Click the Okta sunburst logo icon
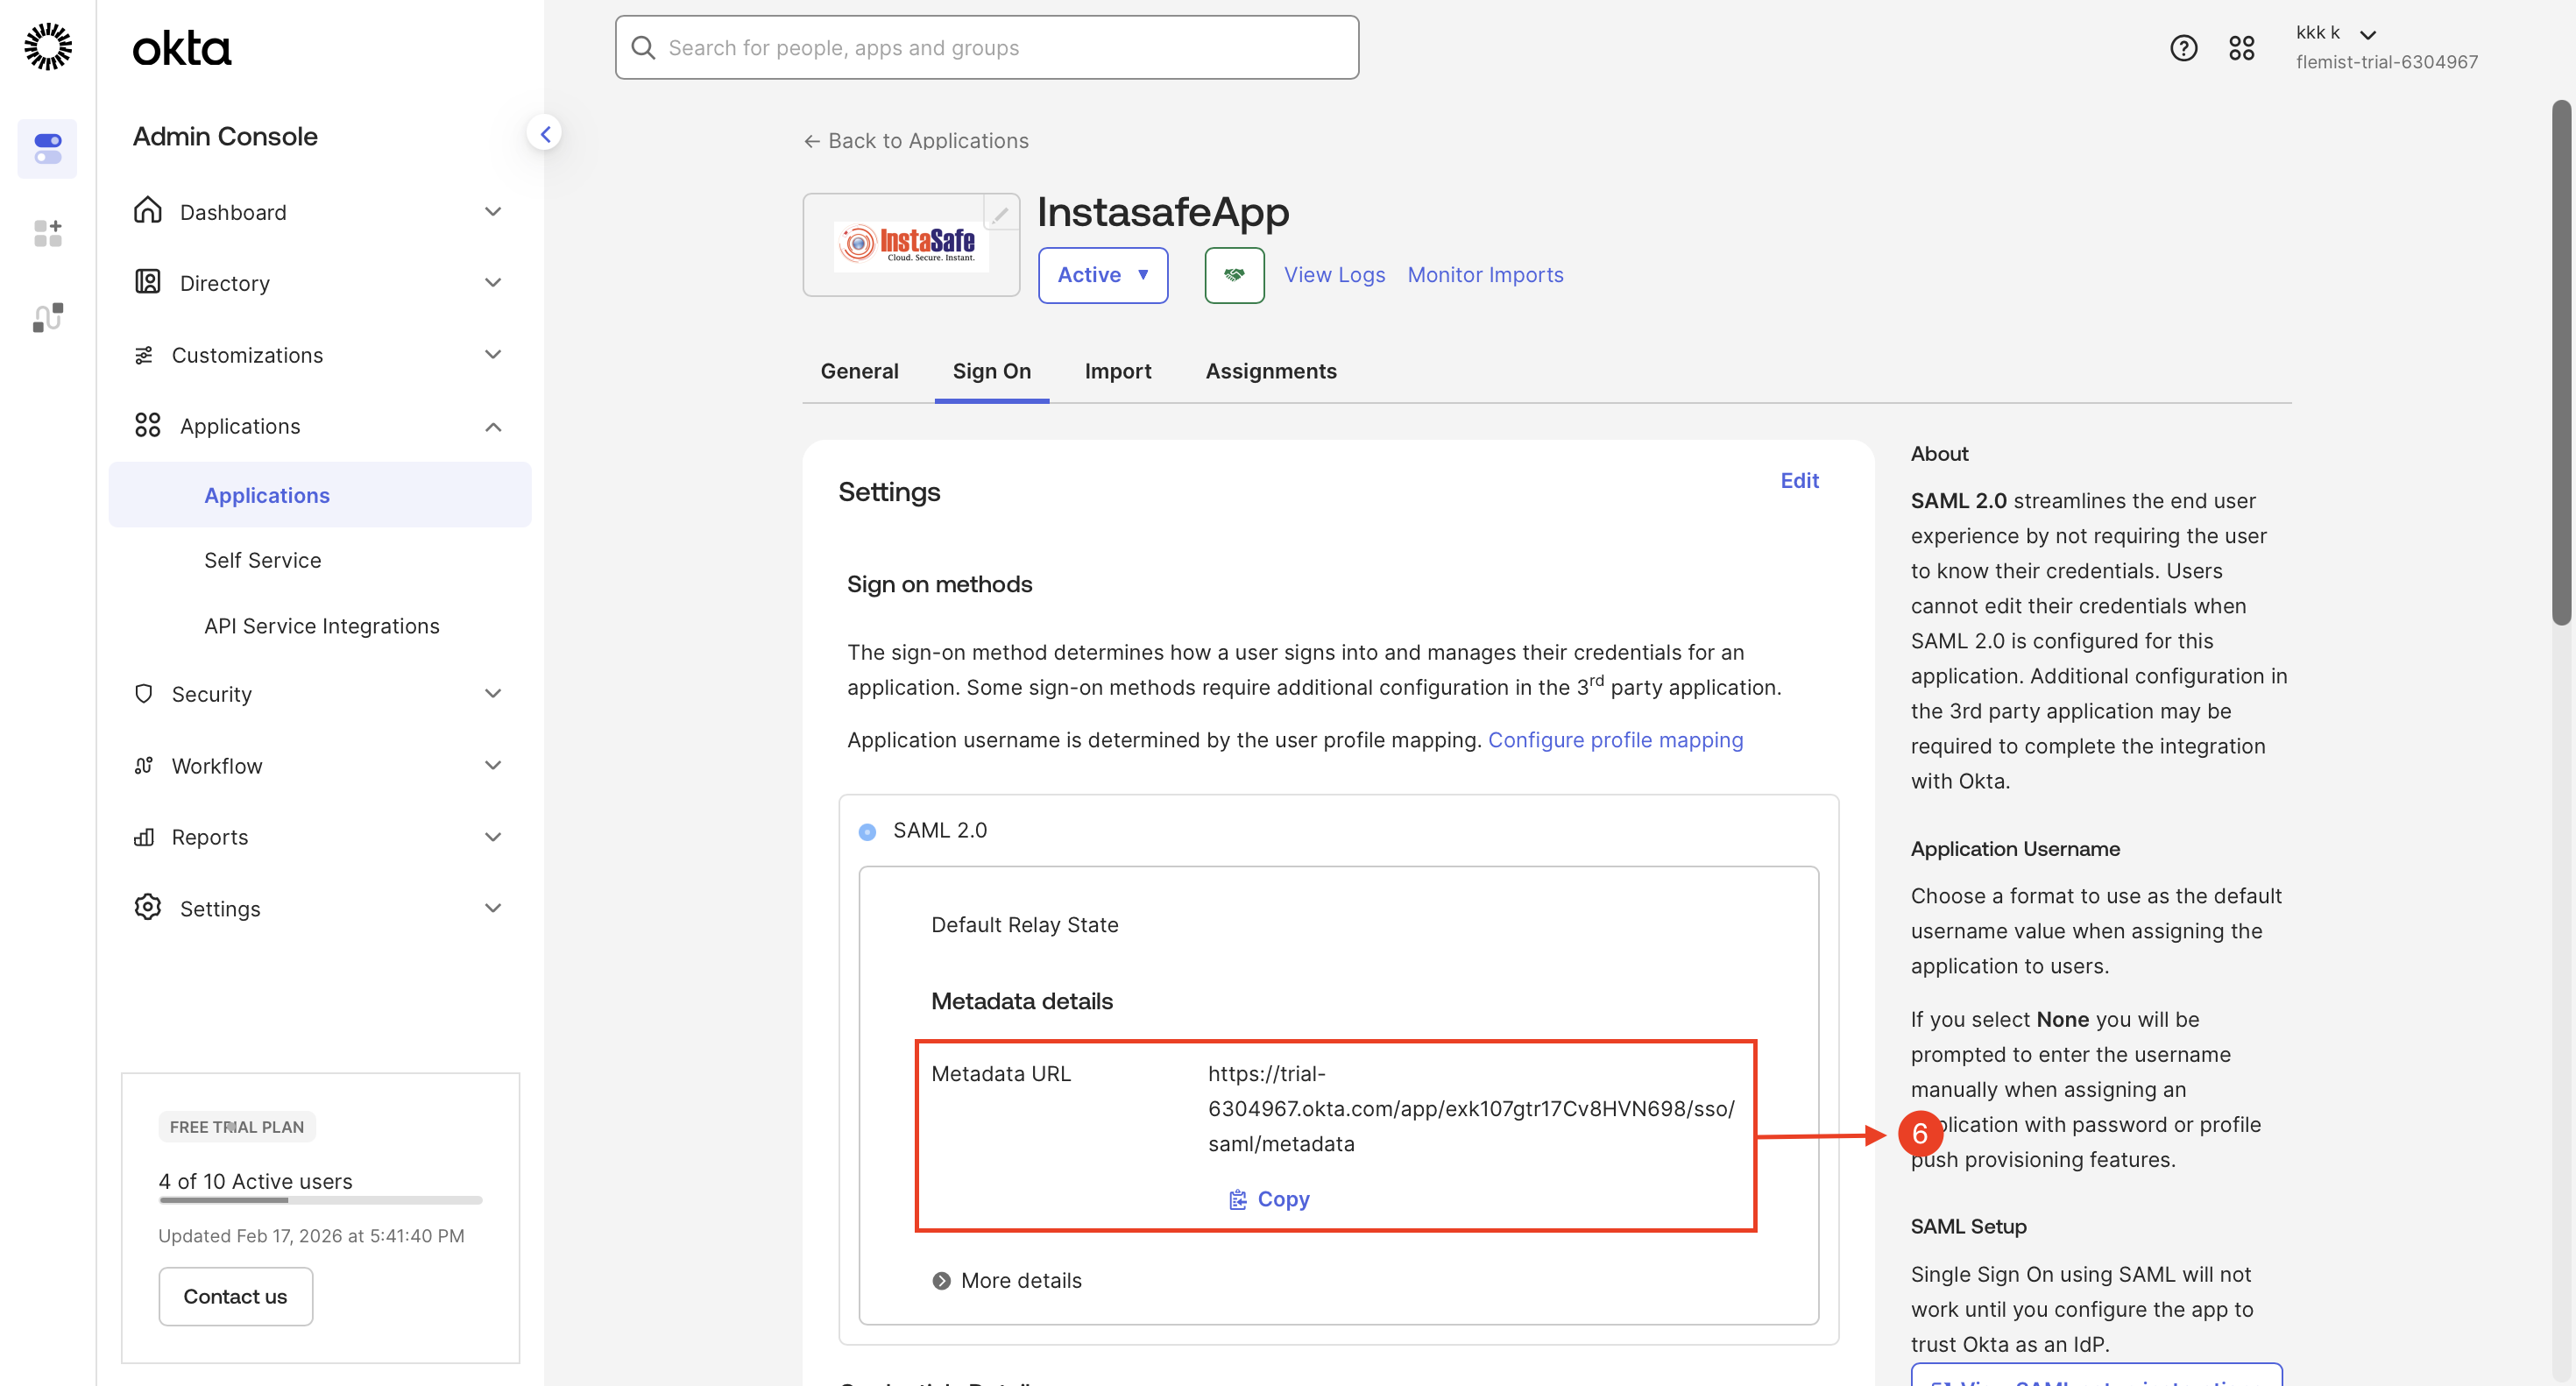The image size is (2576, 1386). pyautogui.click(x=48, y=47)
